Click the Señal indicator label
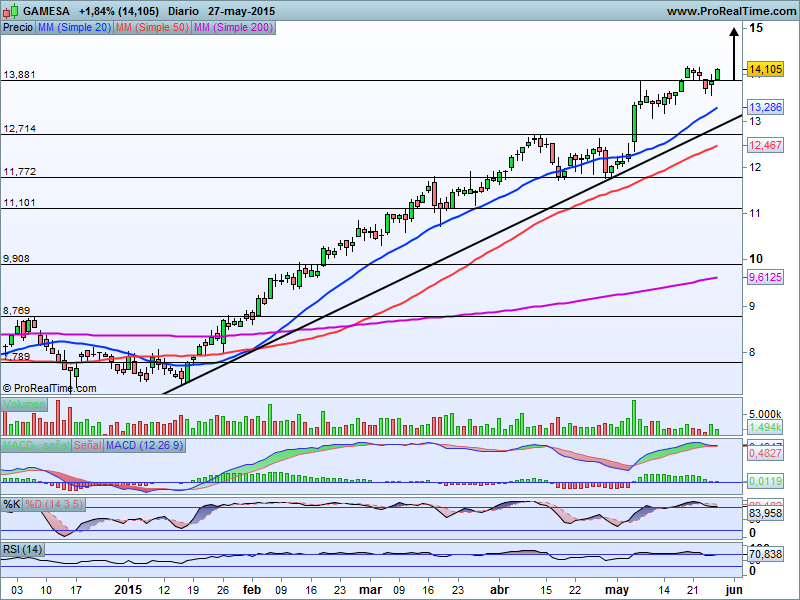This screenshot has width=800, height=600. 88,445
